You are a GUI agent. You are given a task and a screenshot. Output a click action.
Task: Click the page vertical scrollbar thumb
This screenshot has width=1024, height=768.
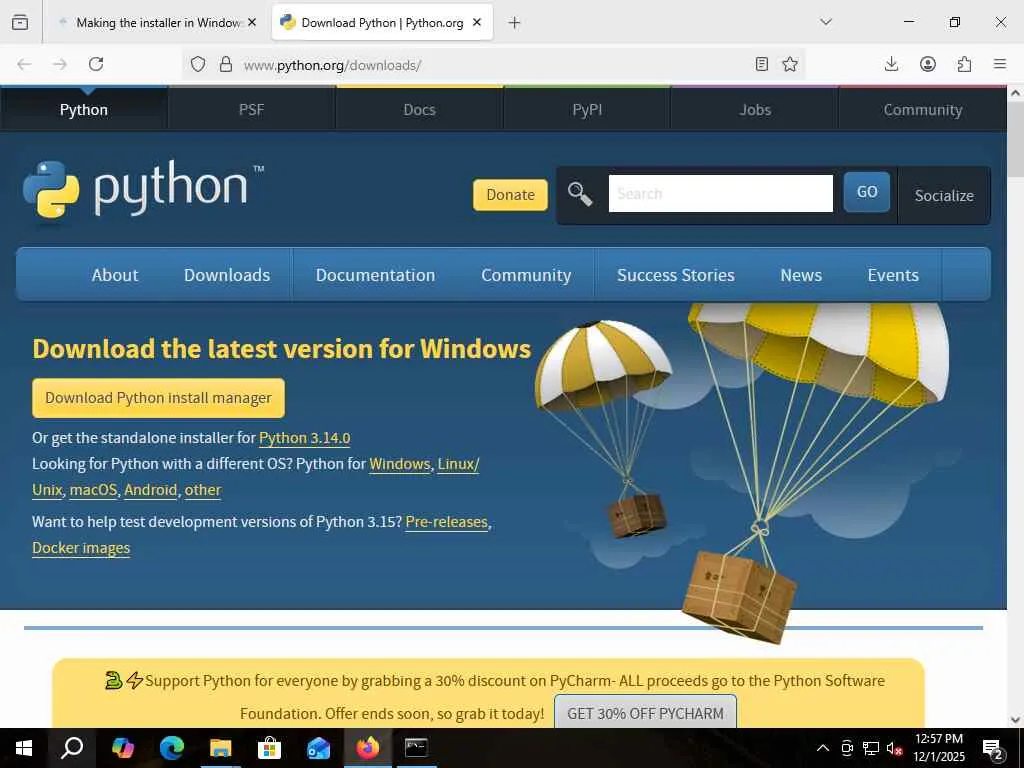coord(1016,140)
